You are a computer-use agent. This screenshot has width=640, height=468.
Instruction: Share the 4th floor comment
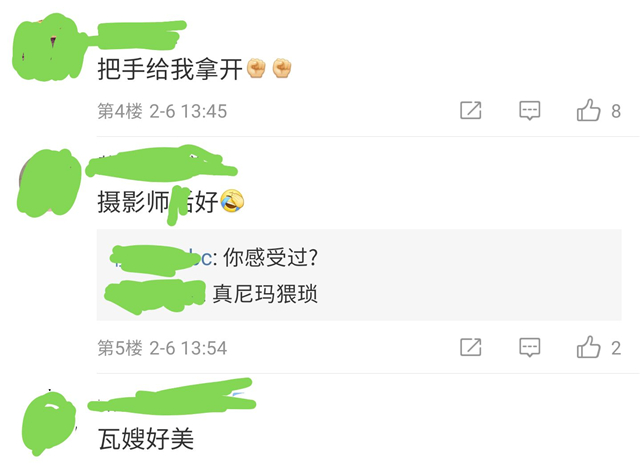coord(471,110)
